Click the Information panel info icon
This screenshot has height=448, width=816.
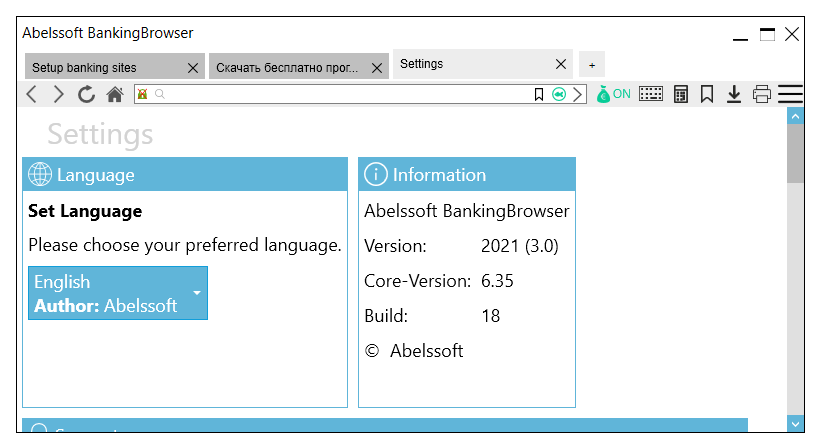point(376,174)
